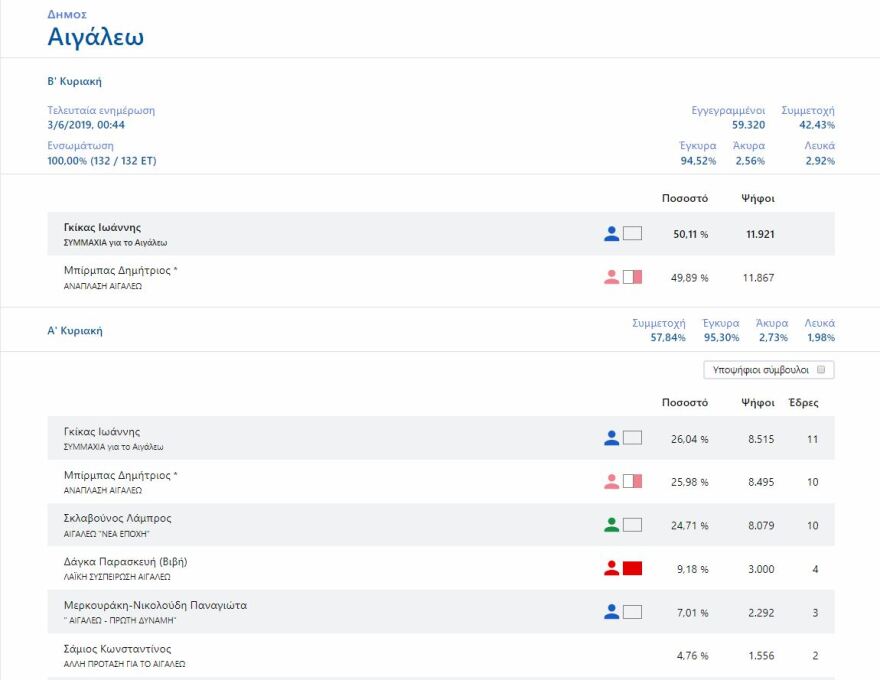Click the Έδρες column header
Screen dimensions: 880x680
(x=804, y=403)
